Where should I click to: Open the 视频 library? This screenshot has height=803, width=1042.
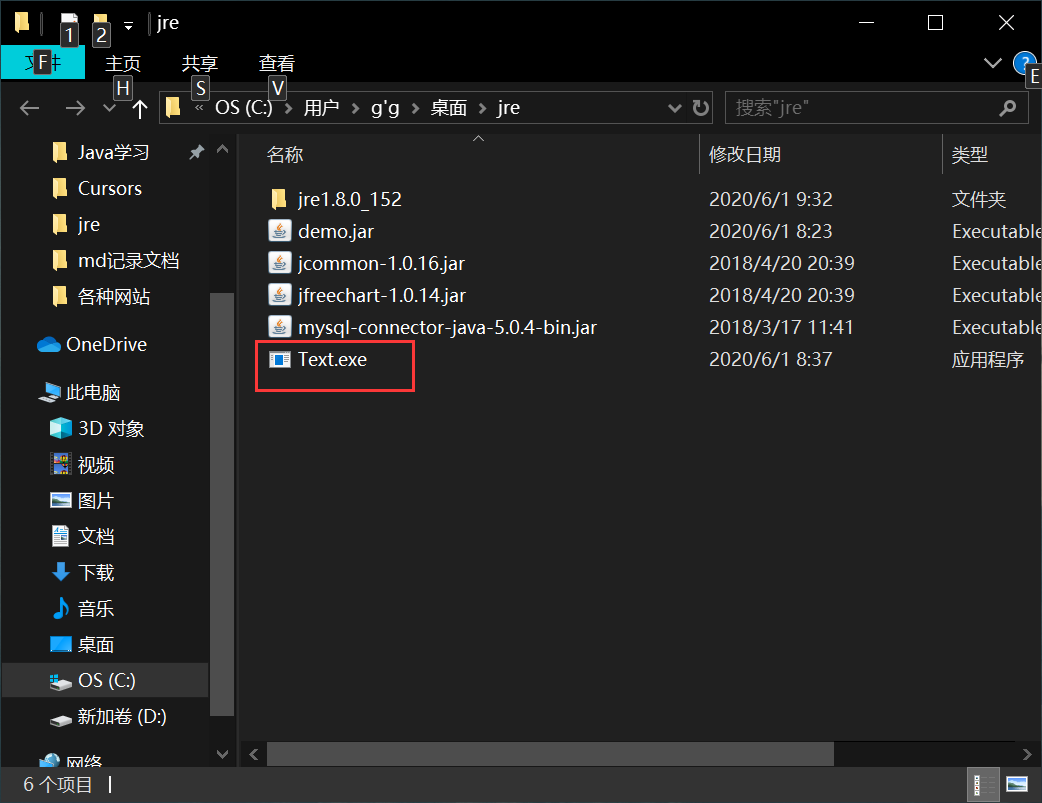[x=82, y=465]
